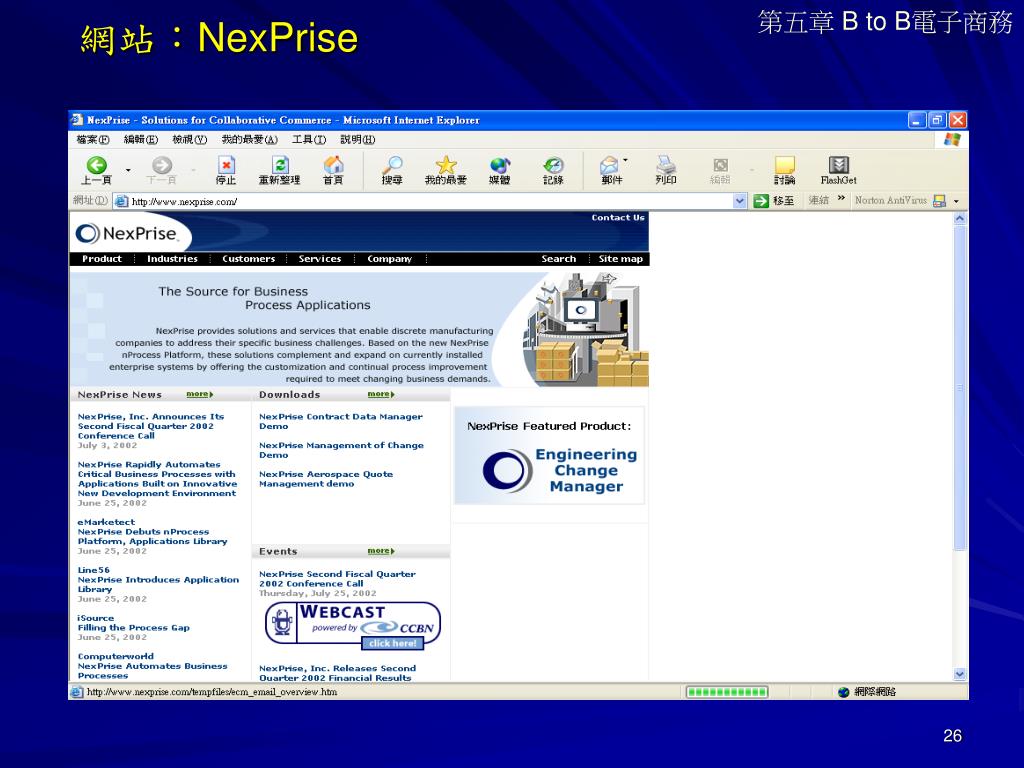1024x768 pixels.
Task: Open Releases Second Quarter 2002 Financial Results link
Action: 338,673
